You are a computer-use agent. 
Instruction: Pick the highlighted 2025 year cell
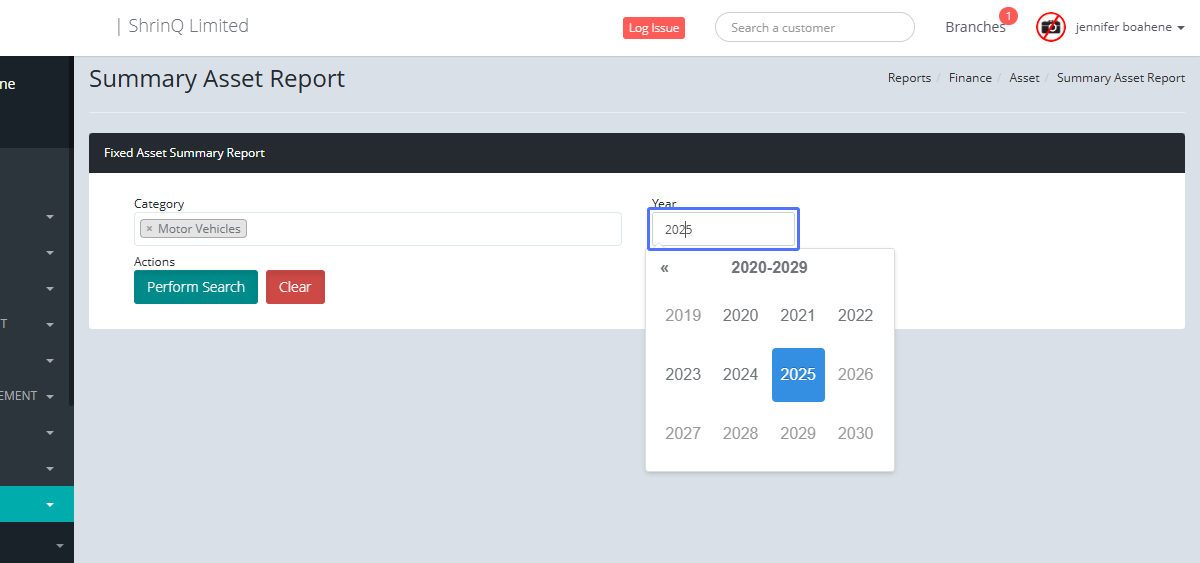click(798, 375)
